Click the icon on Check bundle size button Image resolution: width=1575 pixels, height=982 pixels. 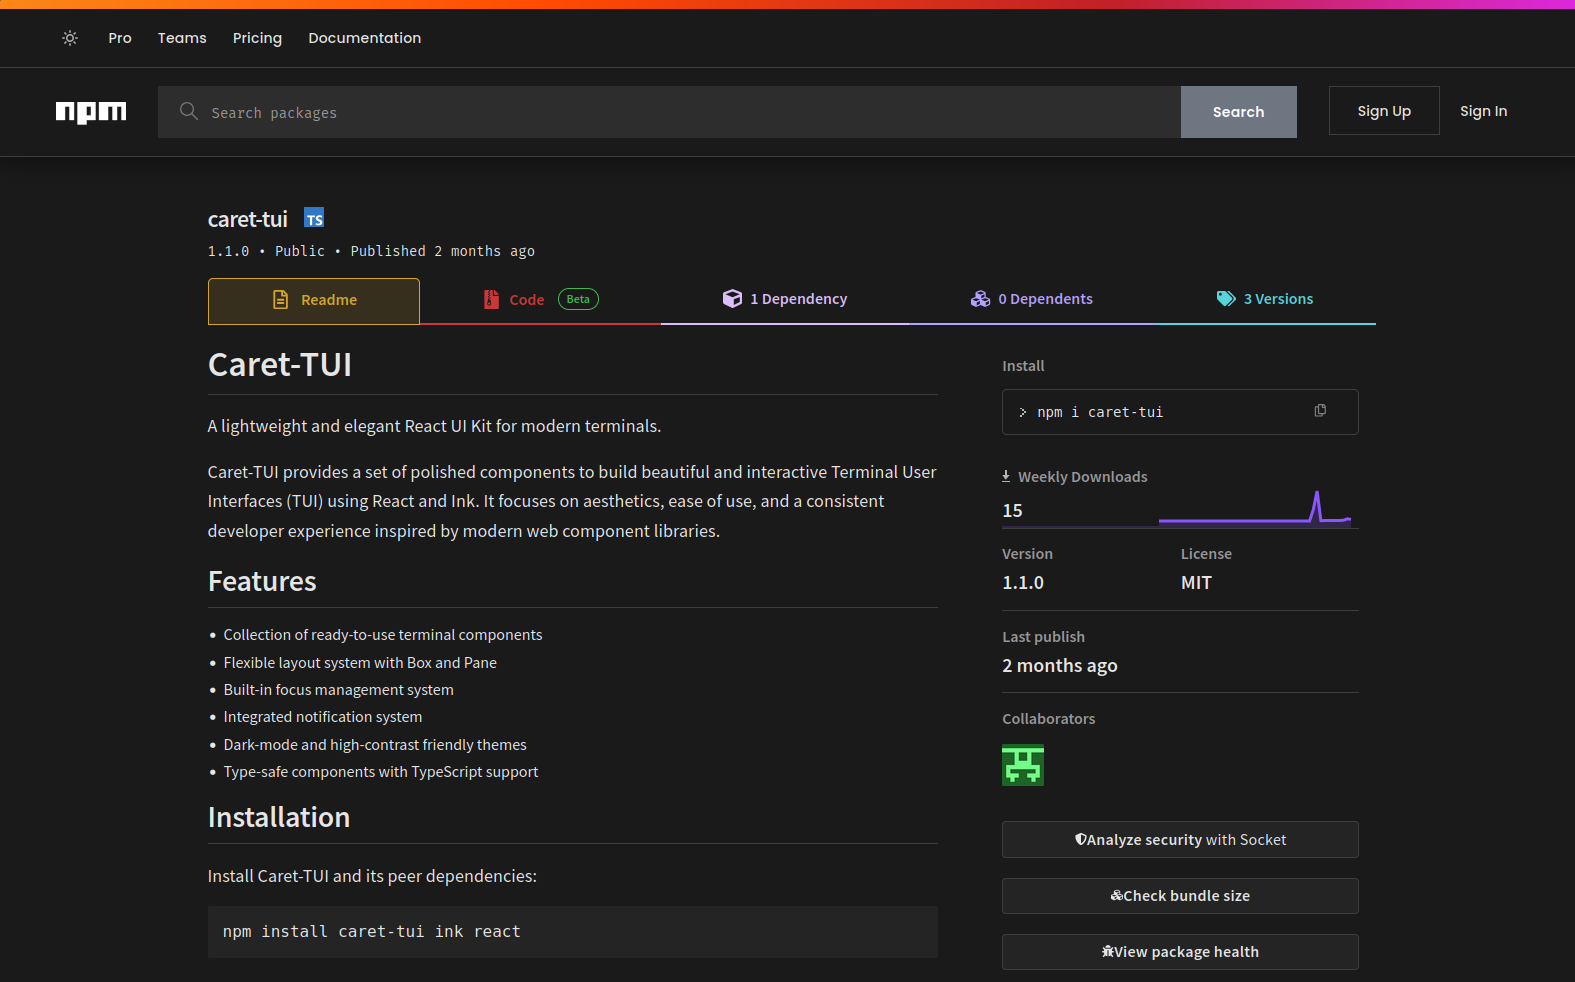coord(1116,896)
